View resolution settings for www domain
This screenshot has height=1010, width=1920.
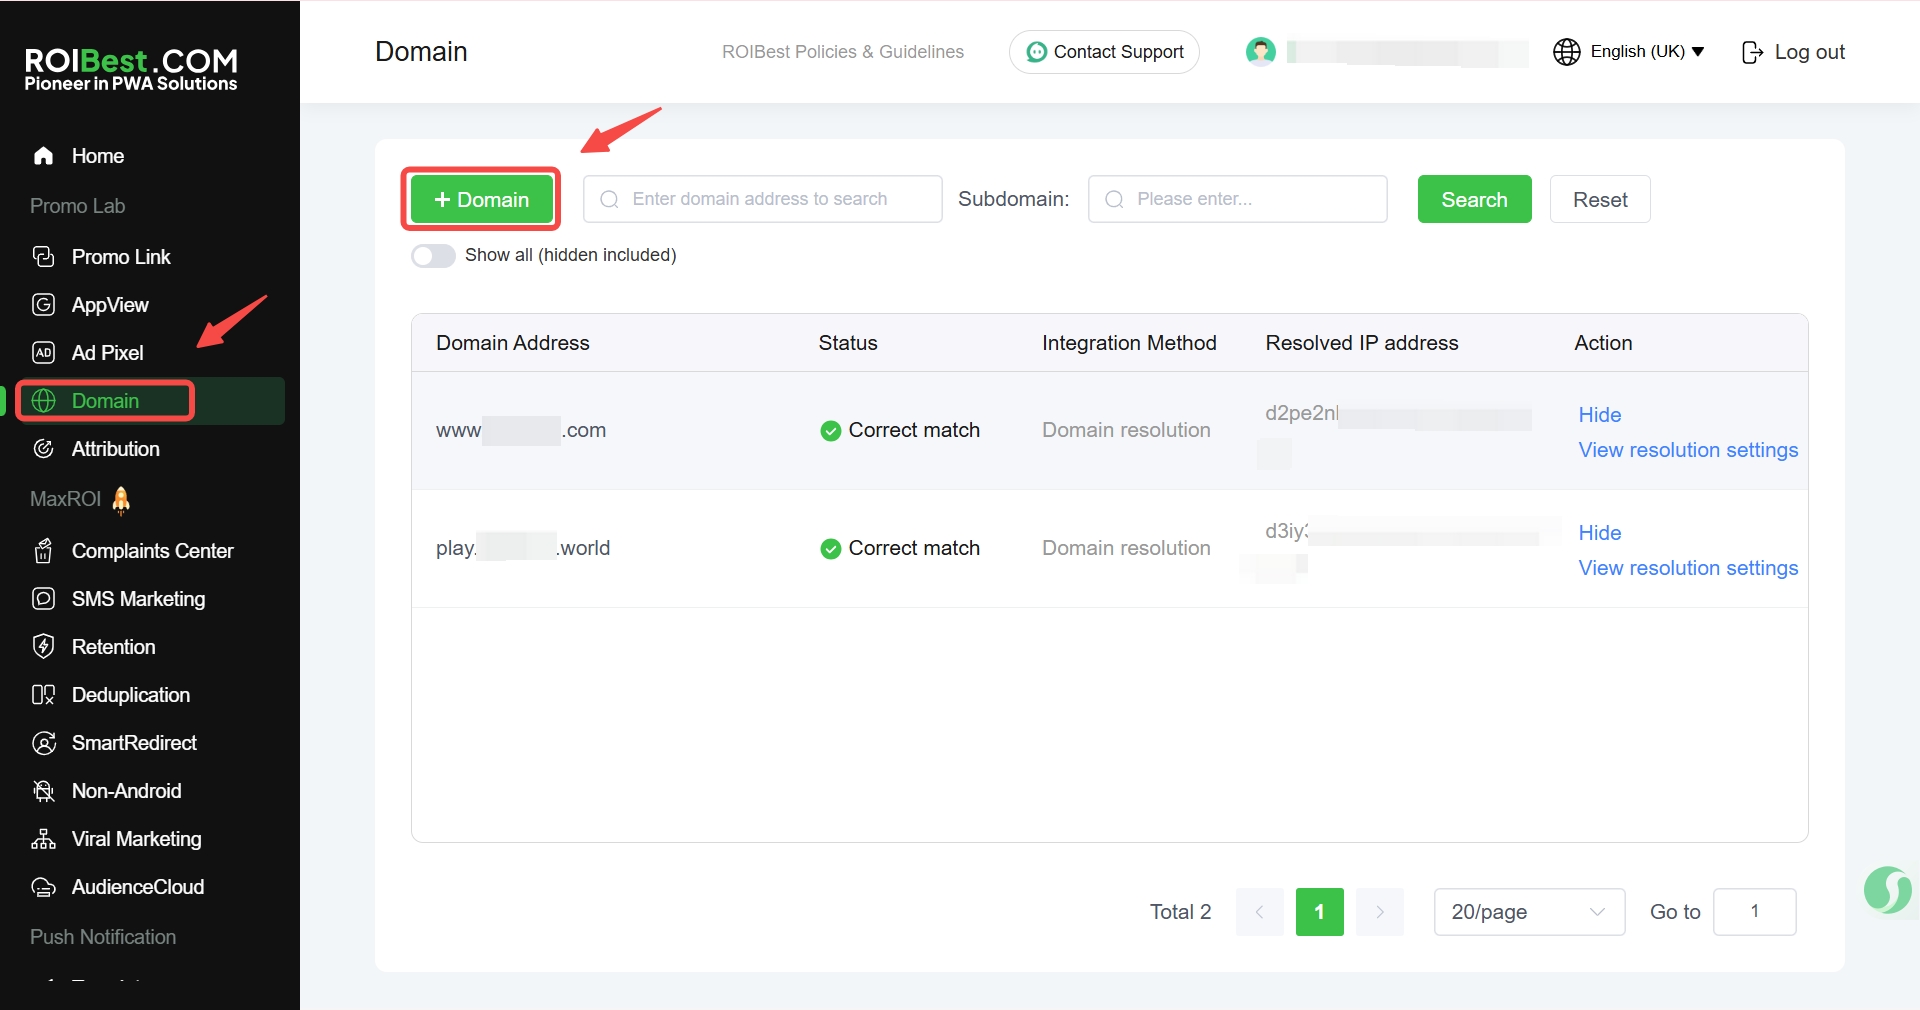1688,450
